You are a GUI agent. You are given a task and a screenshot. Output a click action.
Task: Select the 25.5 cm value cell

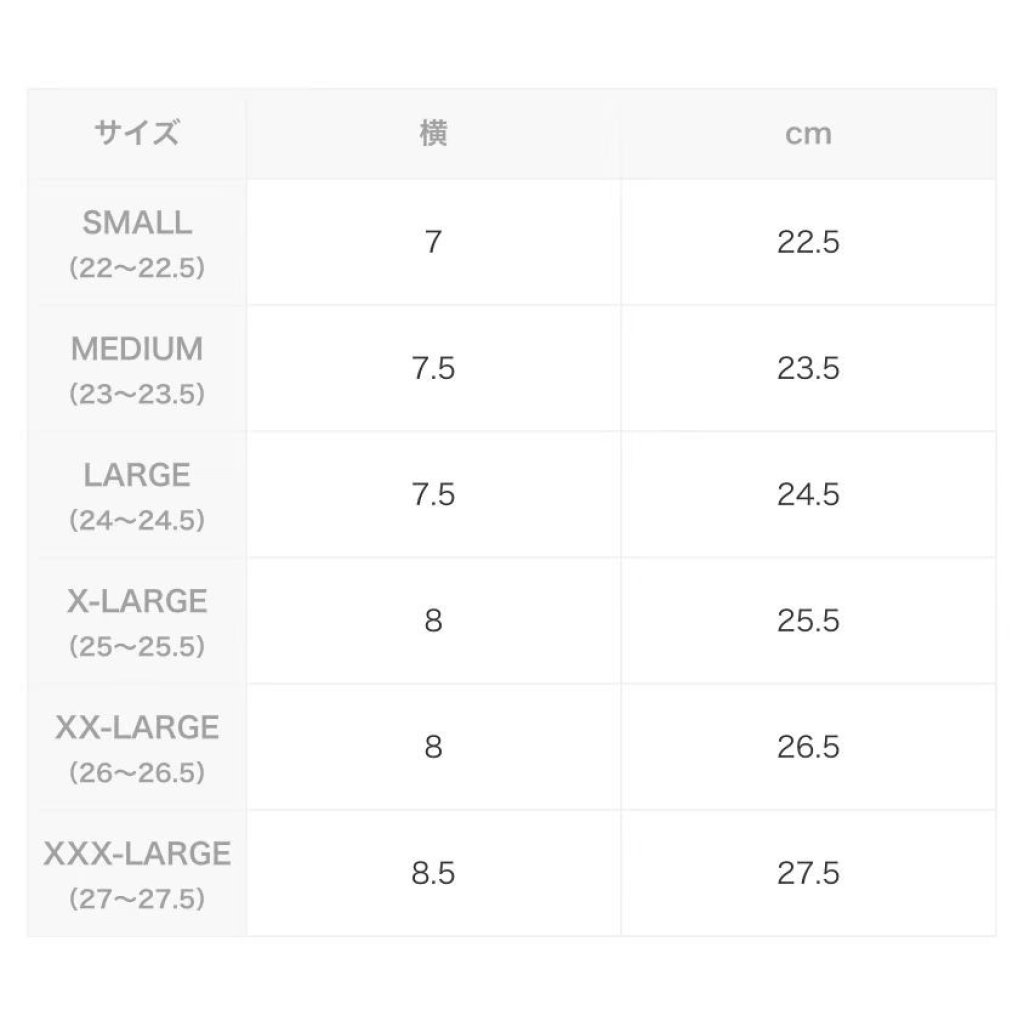point(808,621)
